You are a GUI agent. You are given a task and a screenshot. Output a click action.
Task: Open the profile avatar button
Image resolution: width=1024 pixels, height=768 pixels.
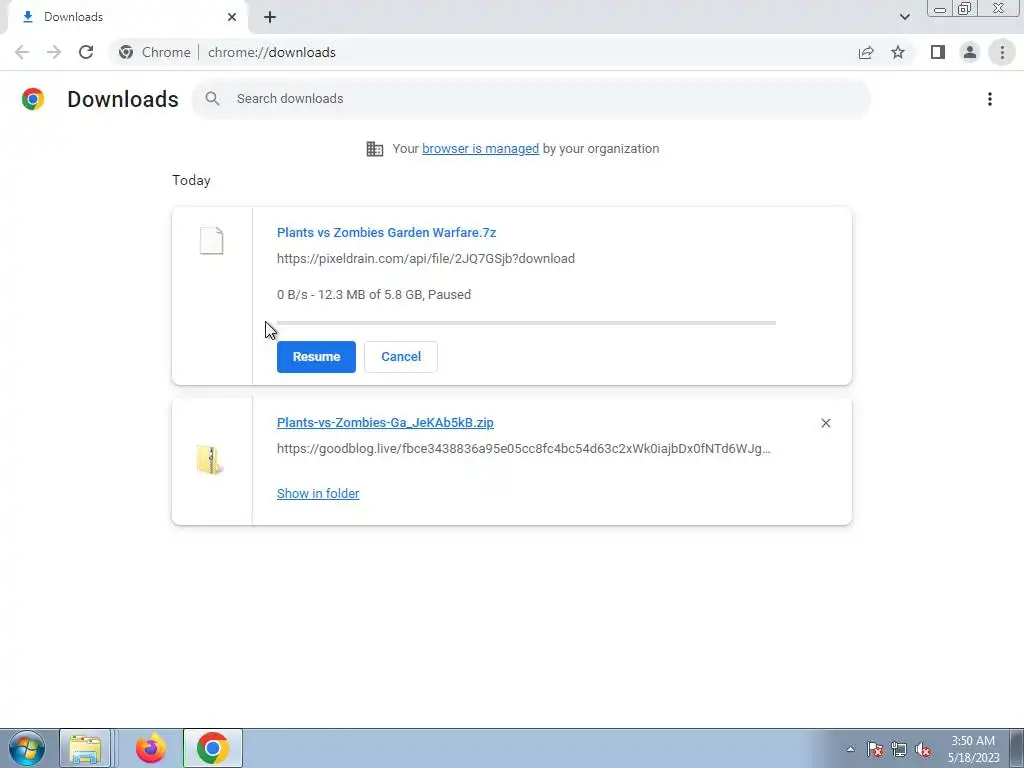970,52
